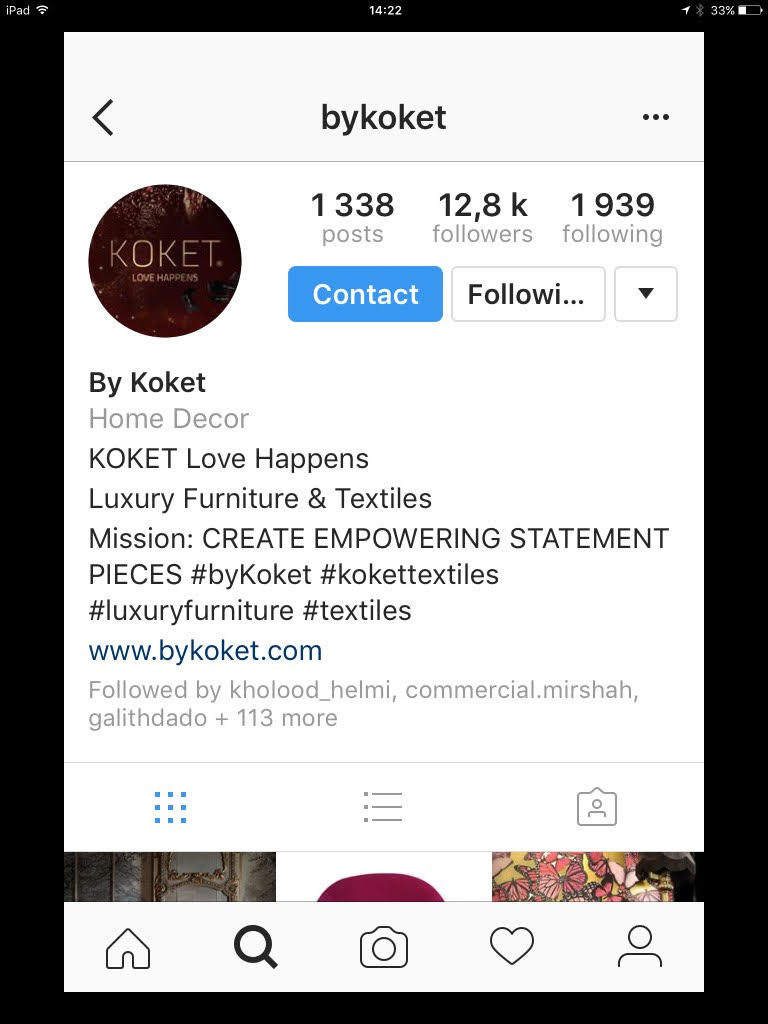Switch to grid view of posts
This screenshot has height=1024, width=768.
coord(170,807)
